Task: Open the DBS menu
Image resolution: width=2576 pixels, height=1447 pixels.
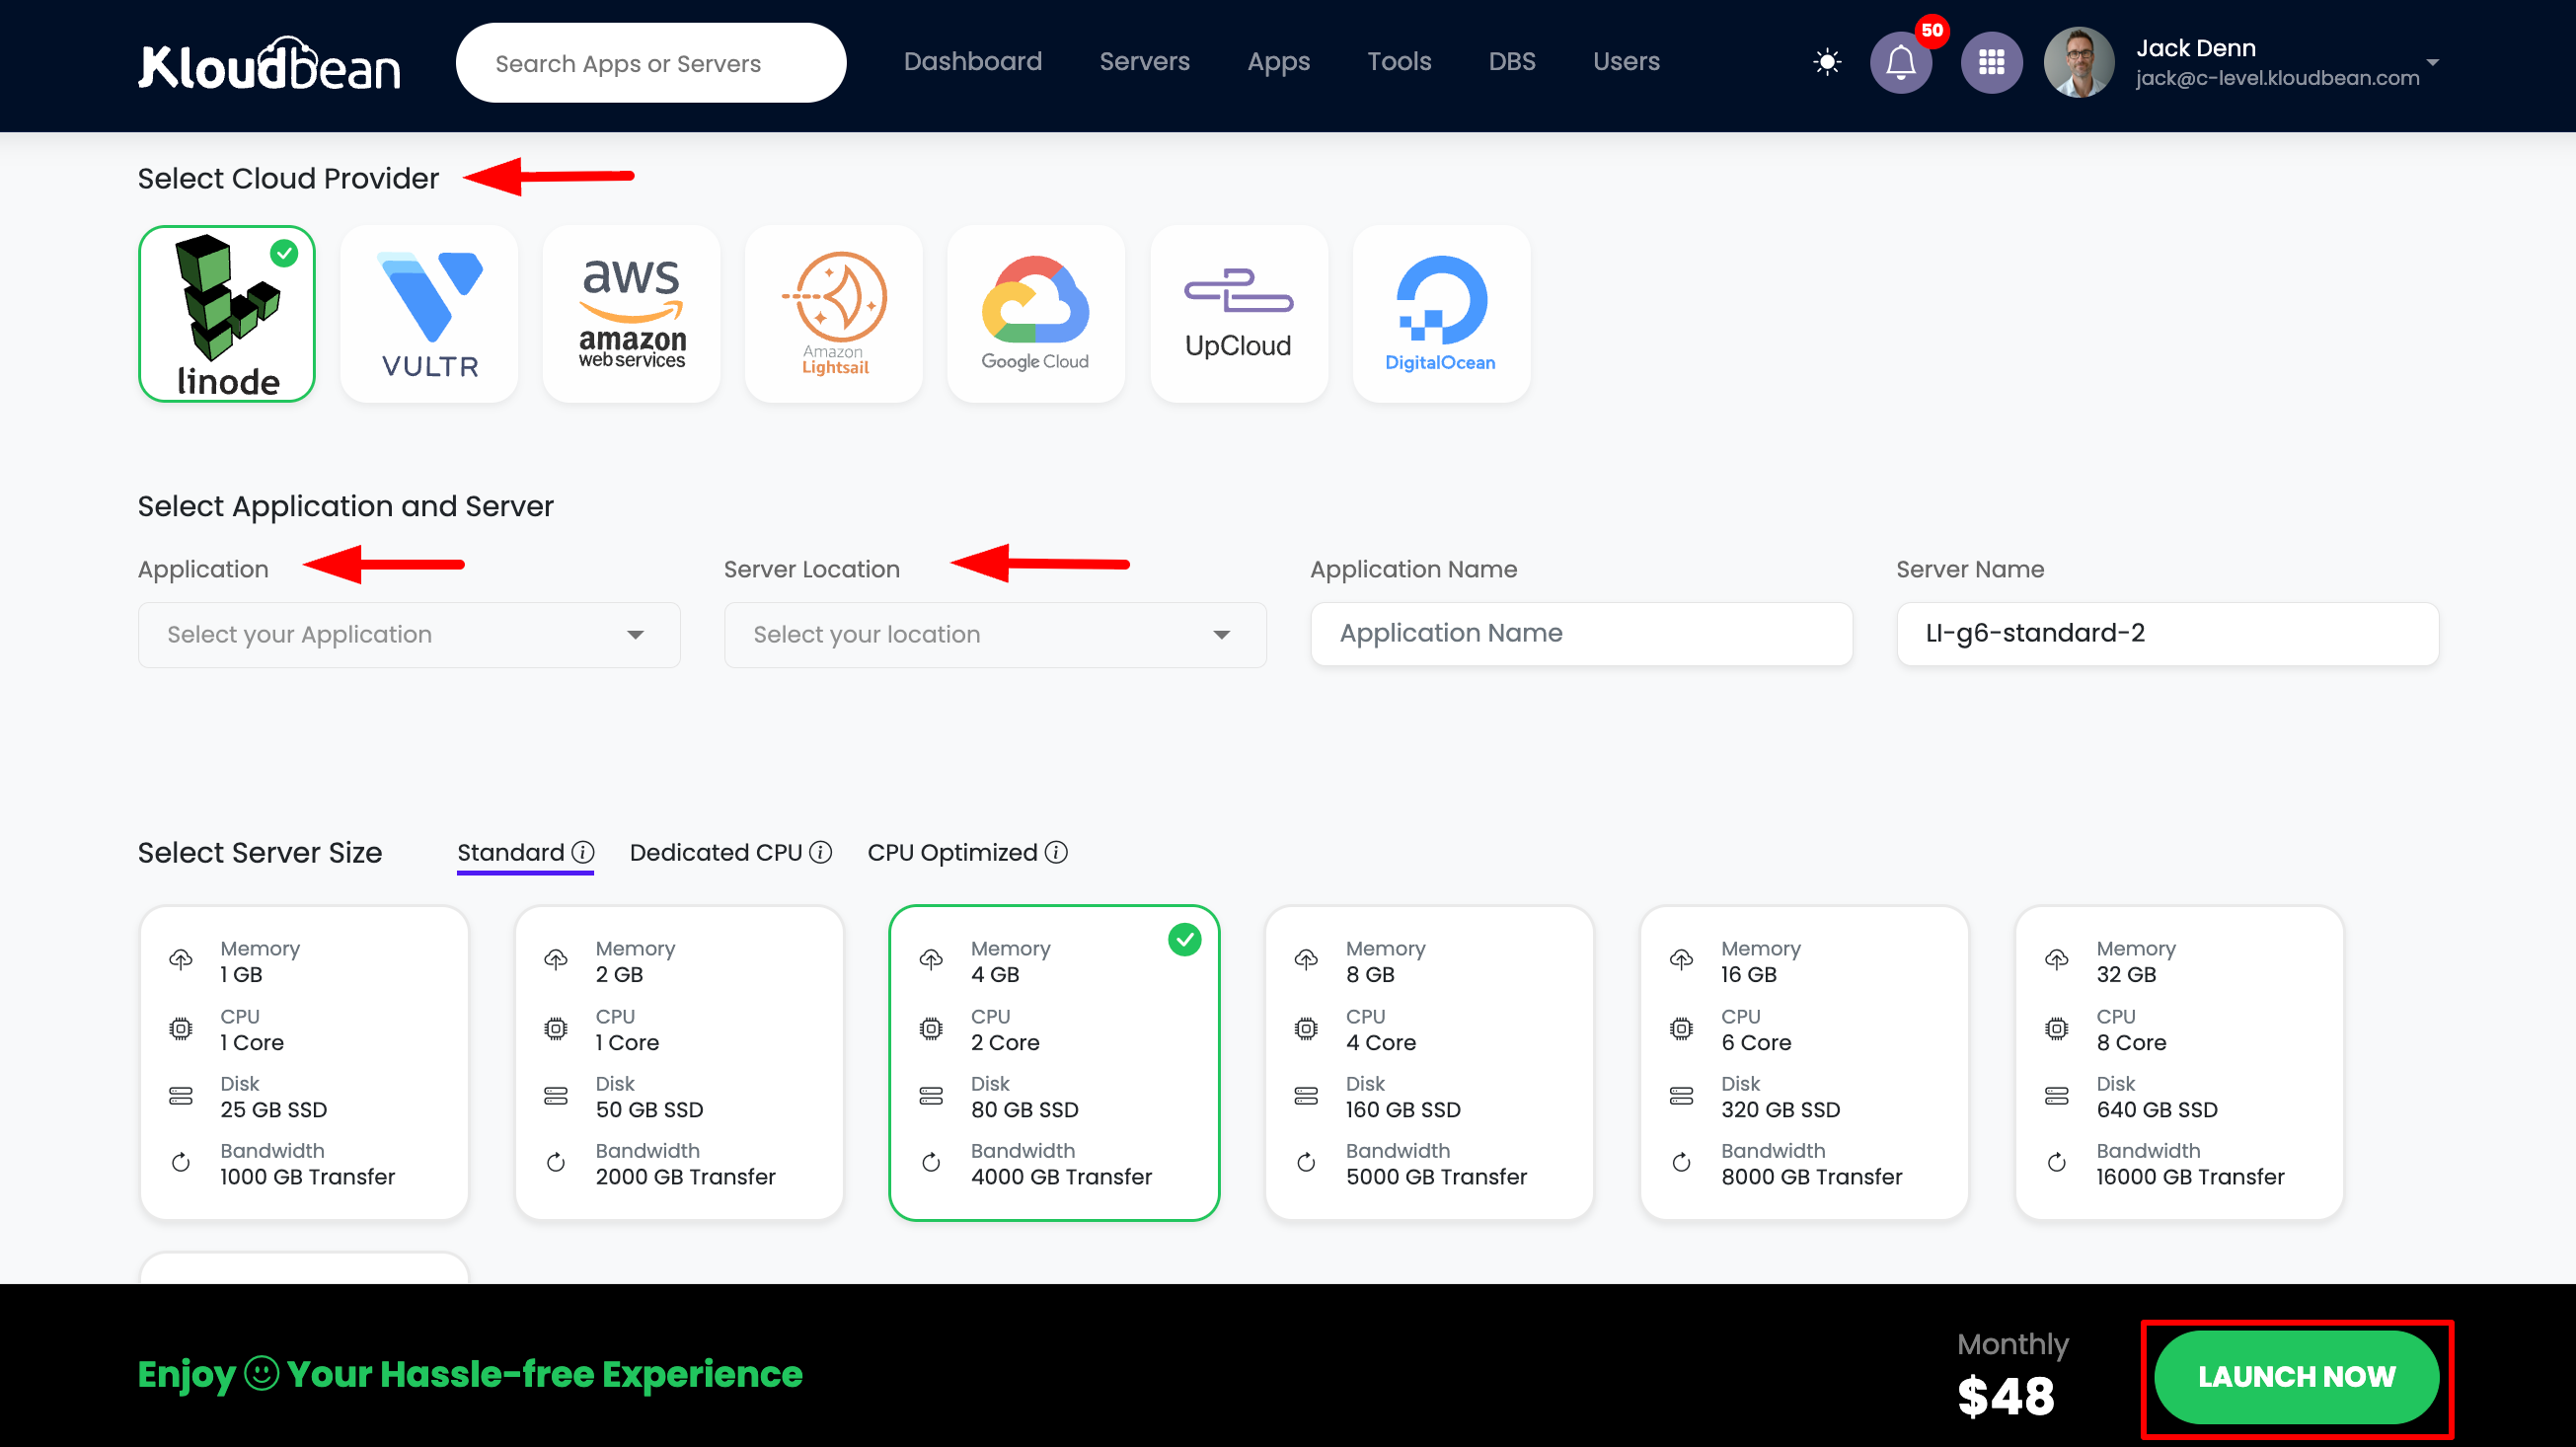Action: [1511, 62]
